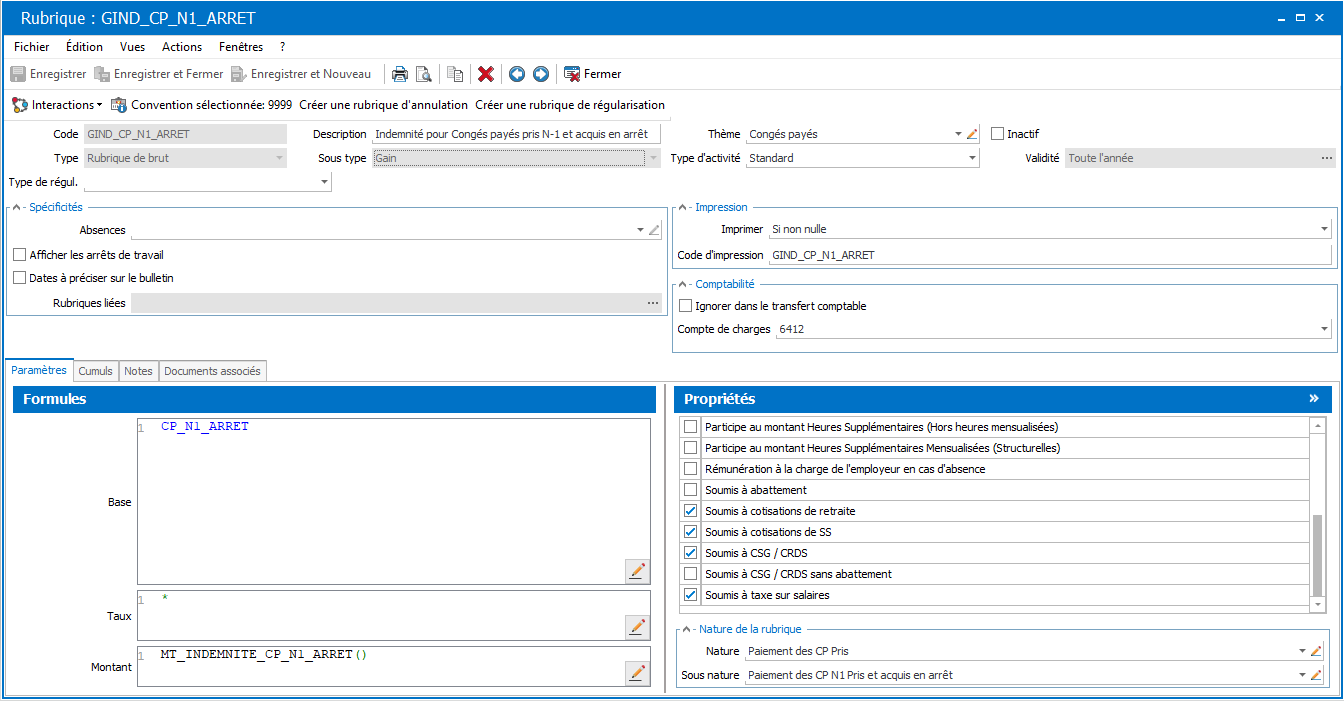Collapse the Propriétés panel with double chevron

point(1314,399)
